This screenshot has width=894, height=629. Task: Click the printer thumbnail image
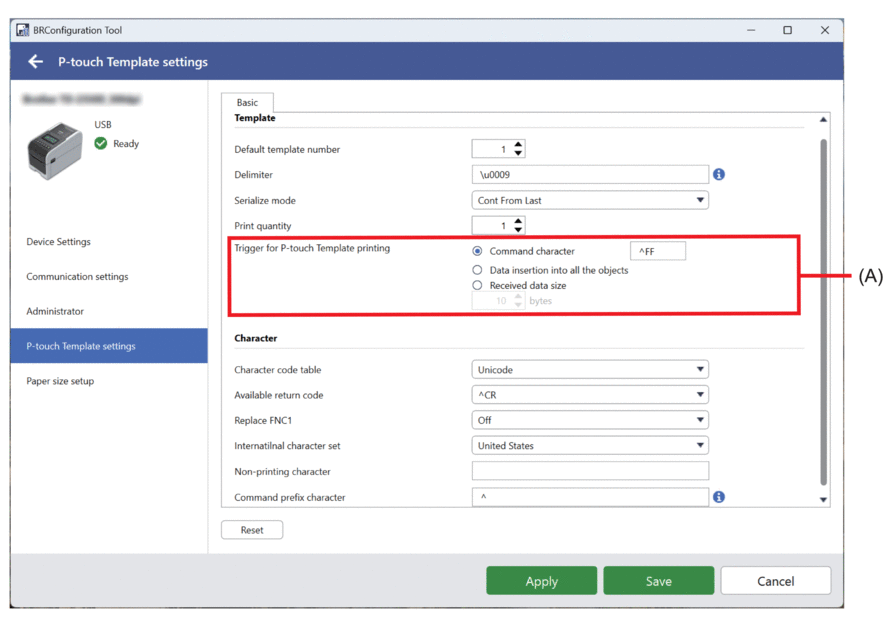pos(55,150)
